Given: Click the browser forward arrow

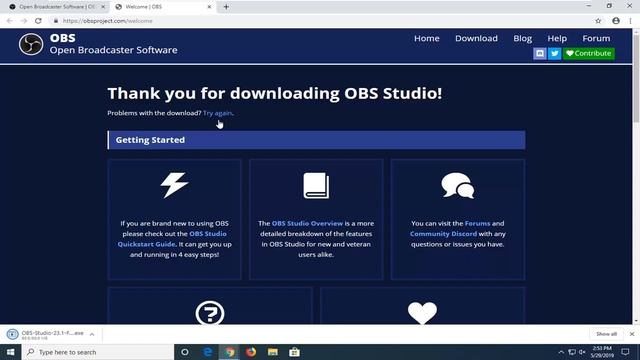Looking at the screenshot, I should [24, 21].
